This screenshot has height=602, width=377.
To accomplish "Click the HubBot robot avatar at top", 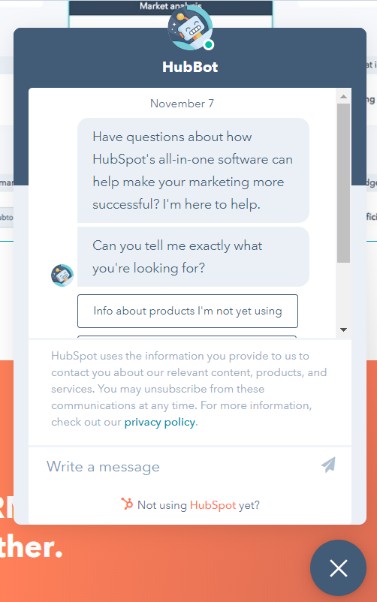I will 190,28.
